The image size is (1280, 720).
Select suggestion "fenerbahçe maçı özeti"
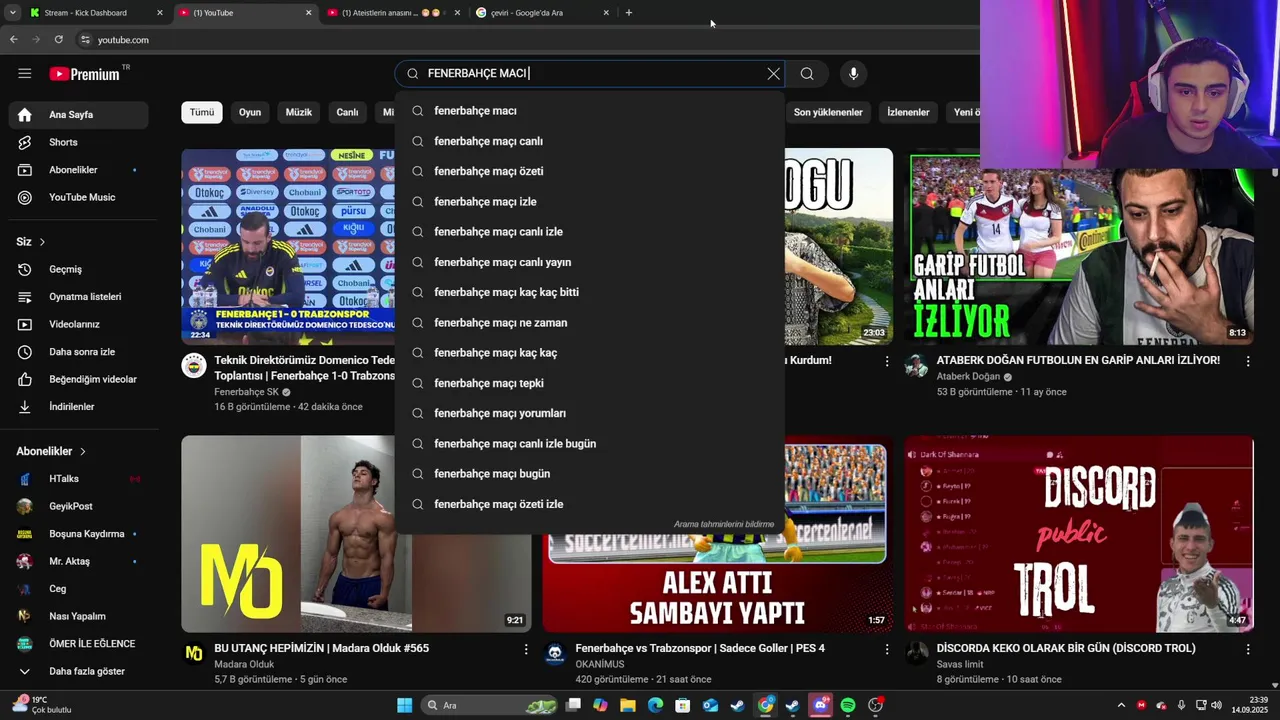click(x=590, y=171)
